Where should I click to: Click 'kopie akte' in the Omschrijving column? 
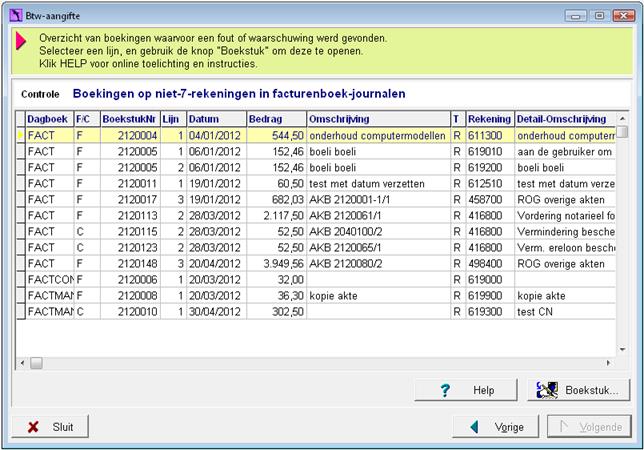tap(333, 296)
